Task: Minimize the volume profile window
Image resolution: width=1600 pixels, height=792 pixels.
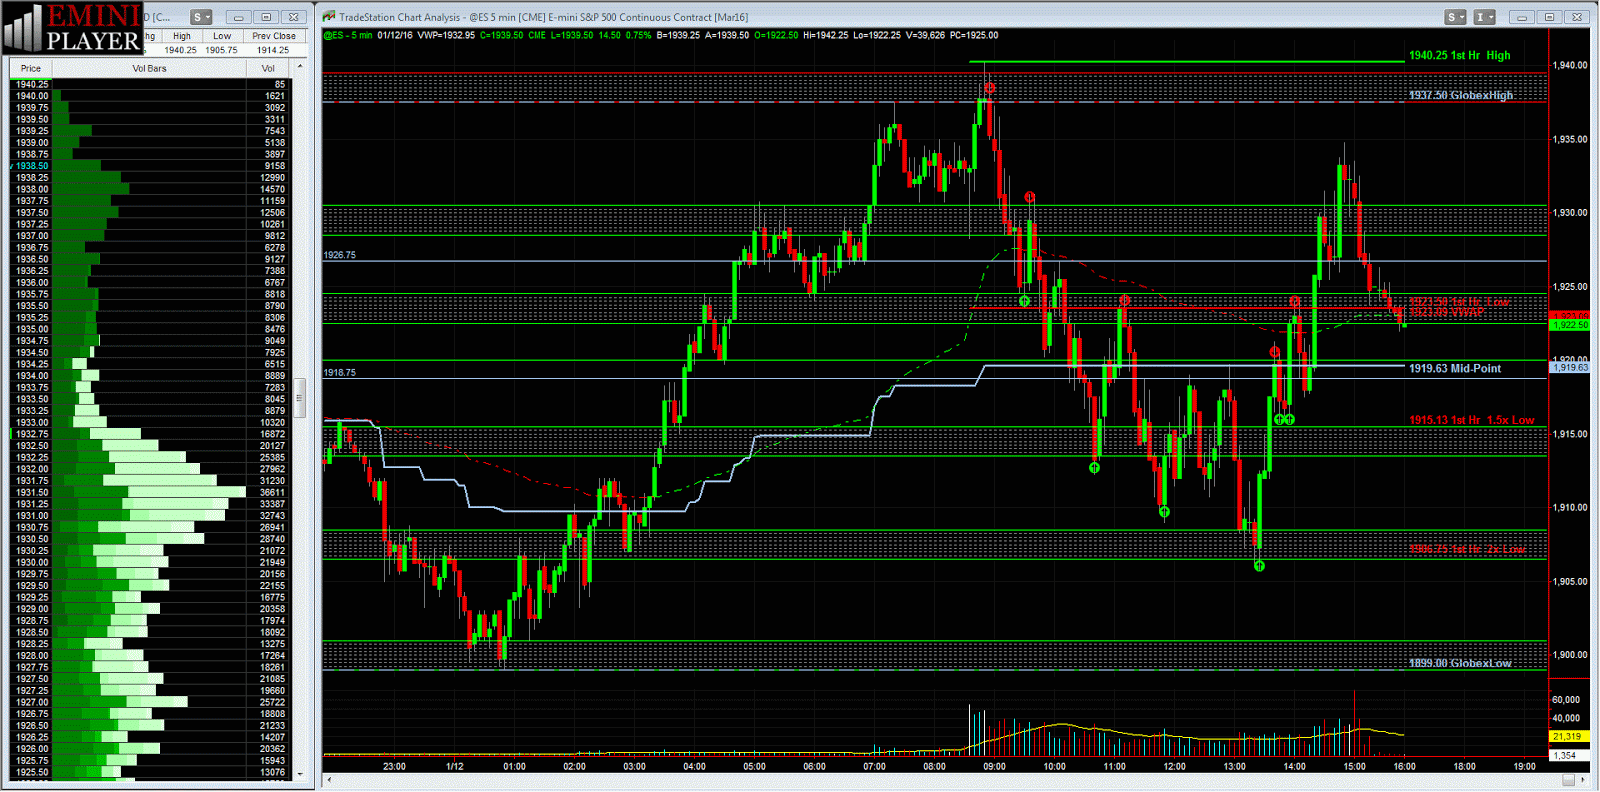Action: click(238, 17)
